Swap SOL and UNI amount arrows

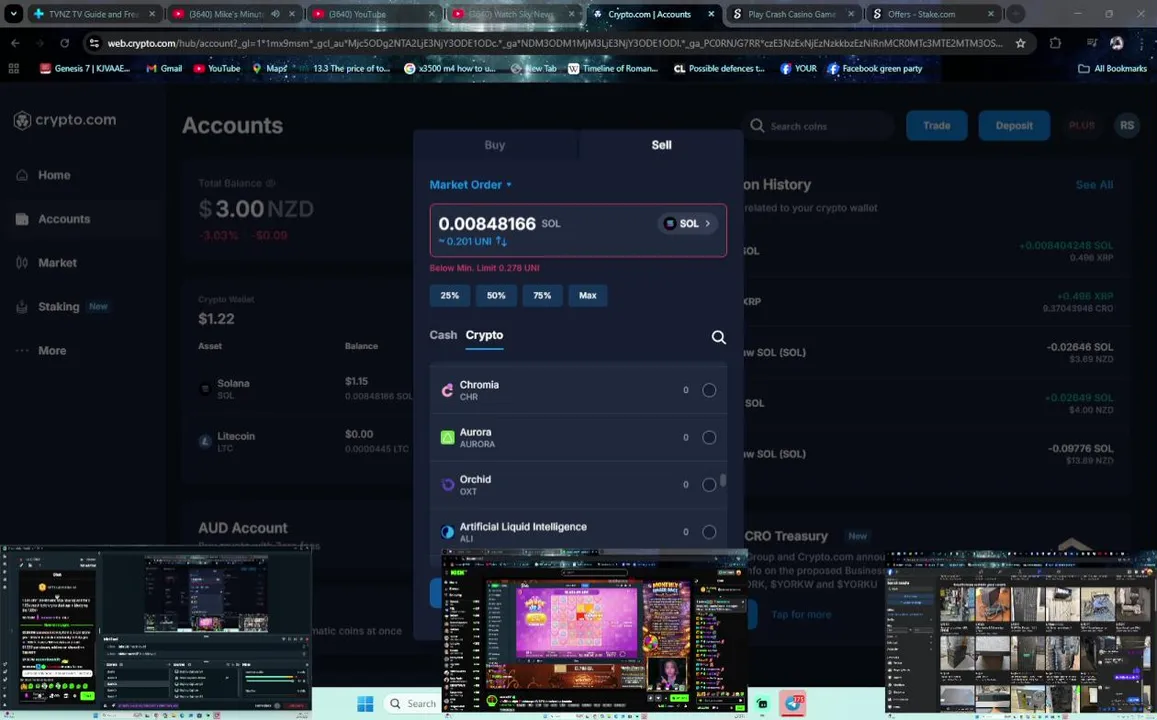[x=502, y=241]
